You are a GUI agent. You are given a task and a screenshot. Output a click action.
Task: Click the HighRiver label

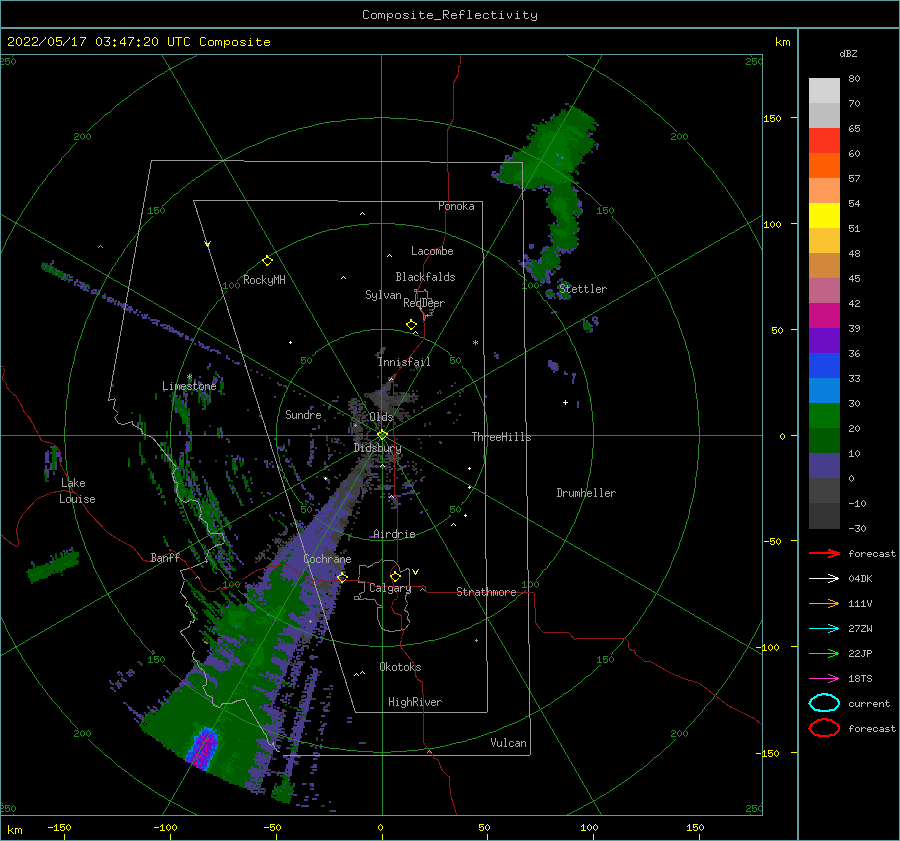pos(415,702)
